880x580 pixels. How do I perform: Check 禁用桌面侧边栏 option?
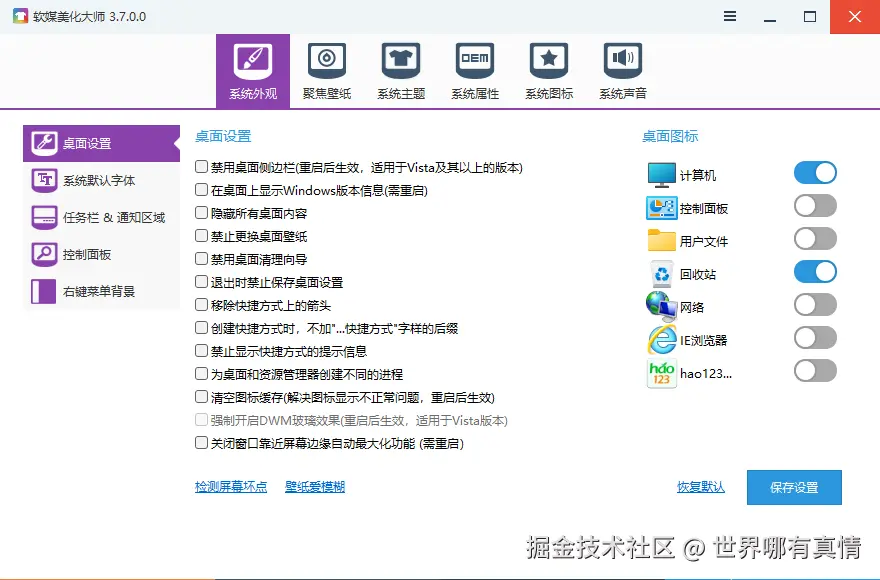click(201, 167)
